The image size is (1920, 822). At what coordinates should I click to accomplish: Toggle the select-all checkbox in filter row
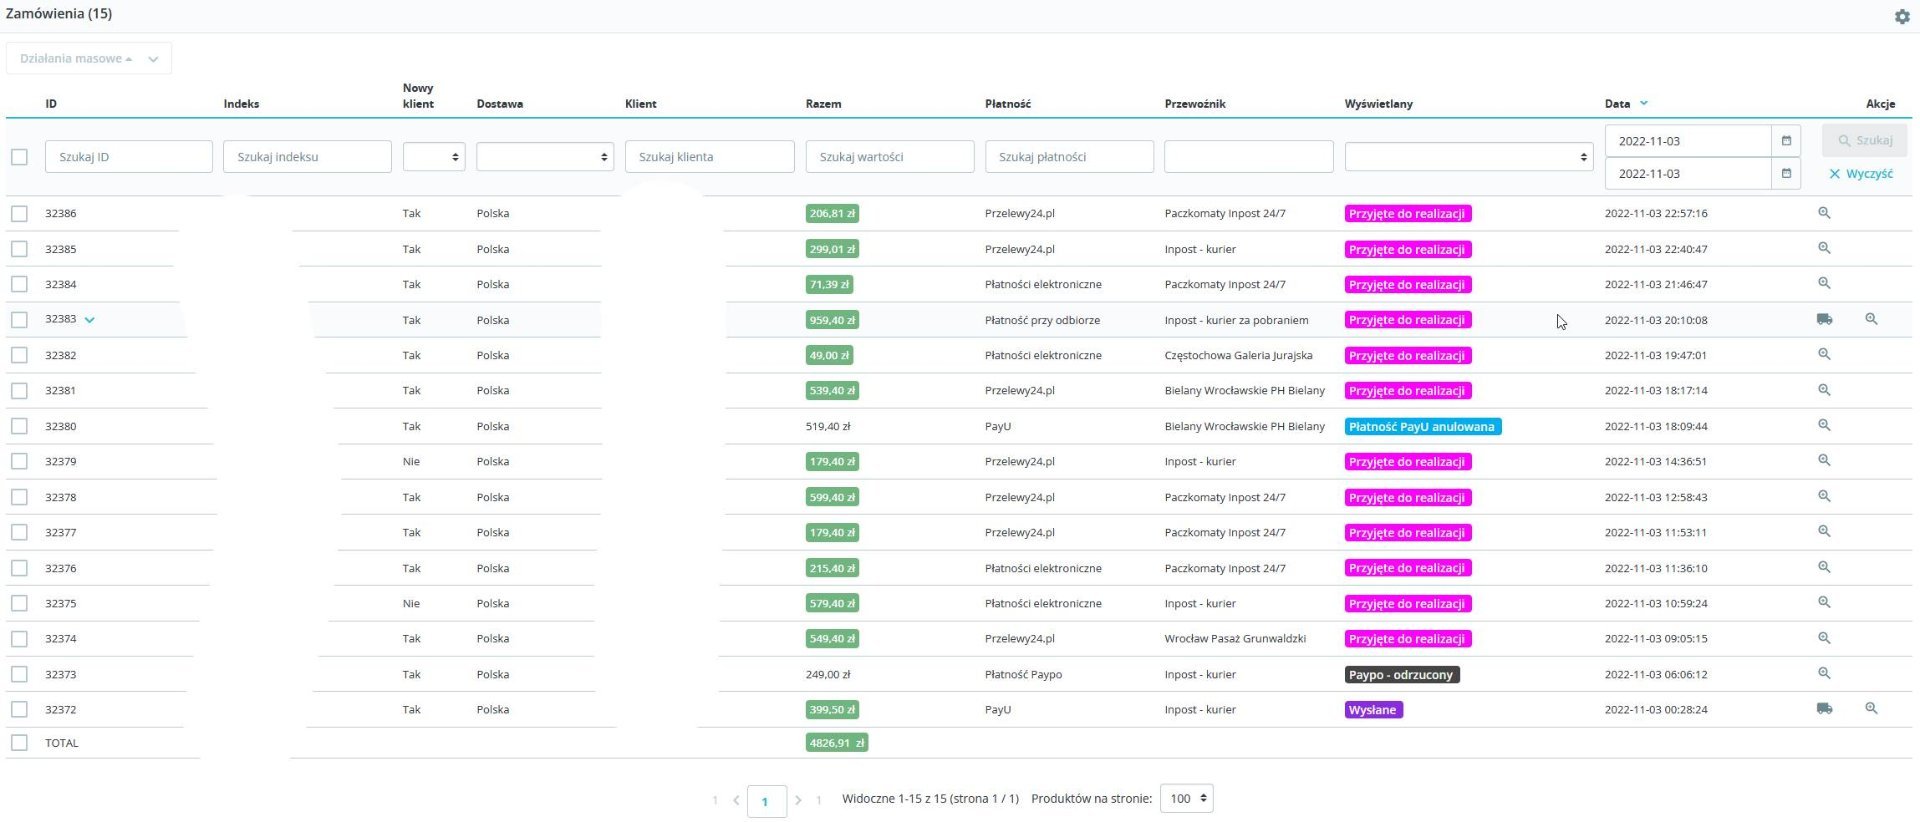19,157
